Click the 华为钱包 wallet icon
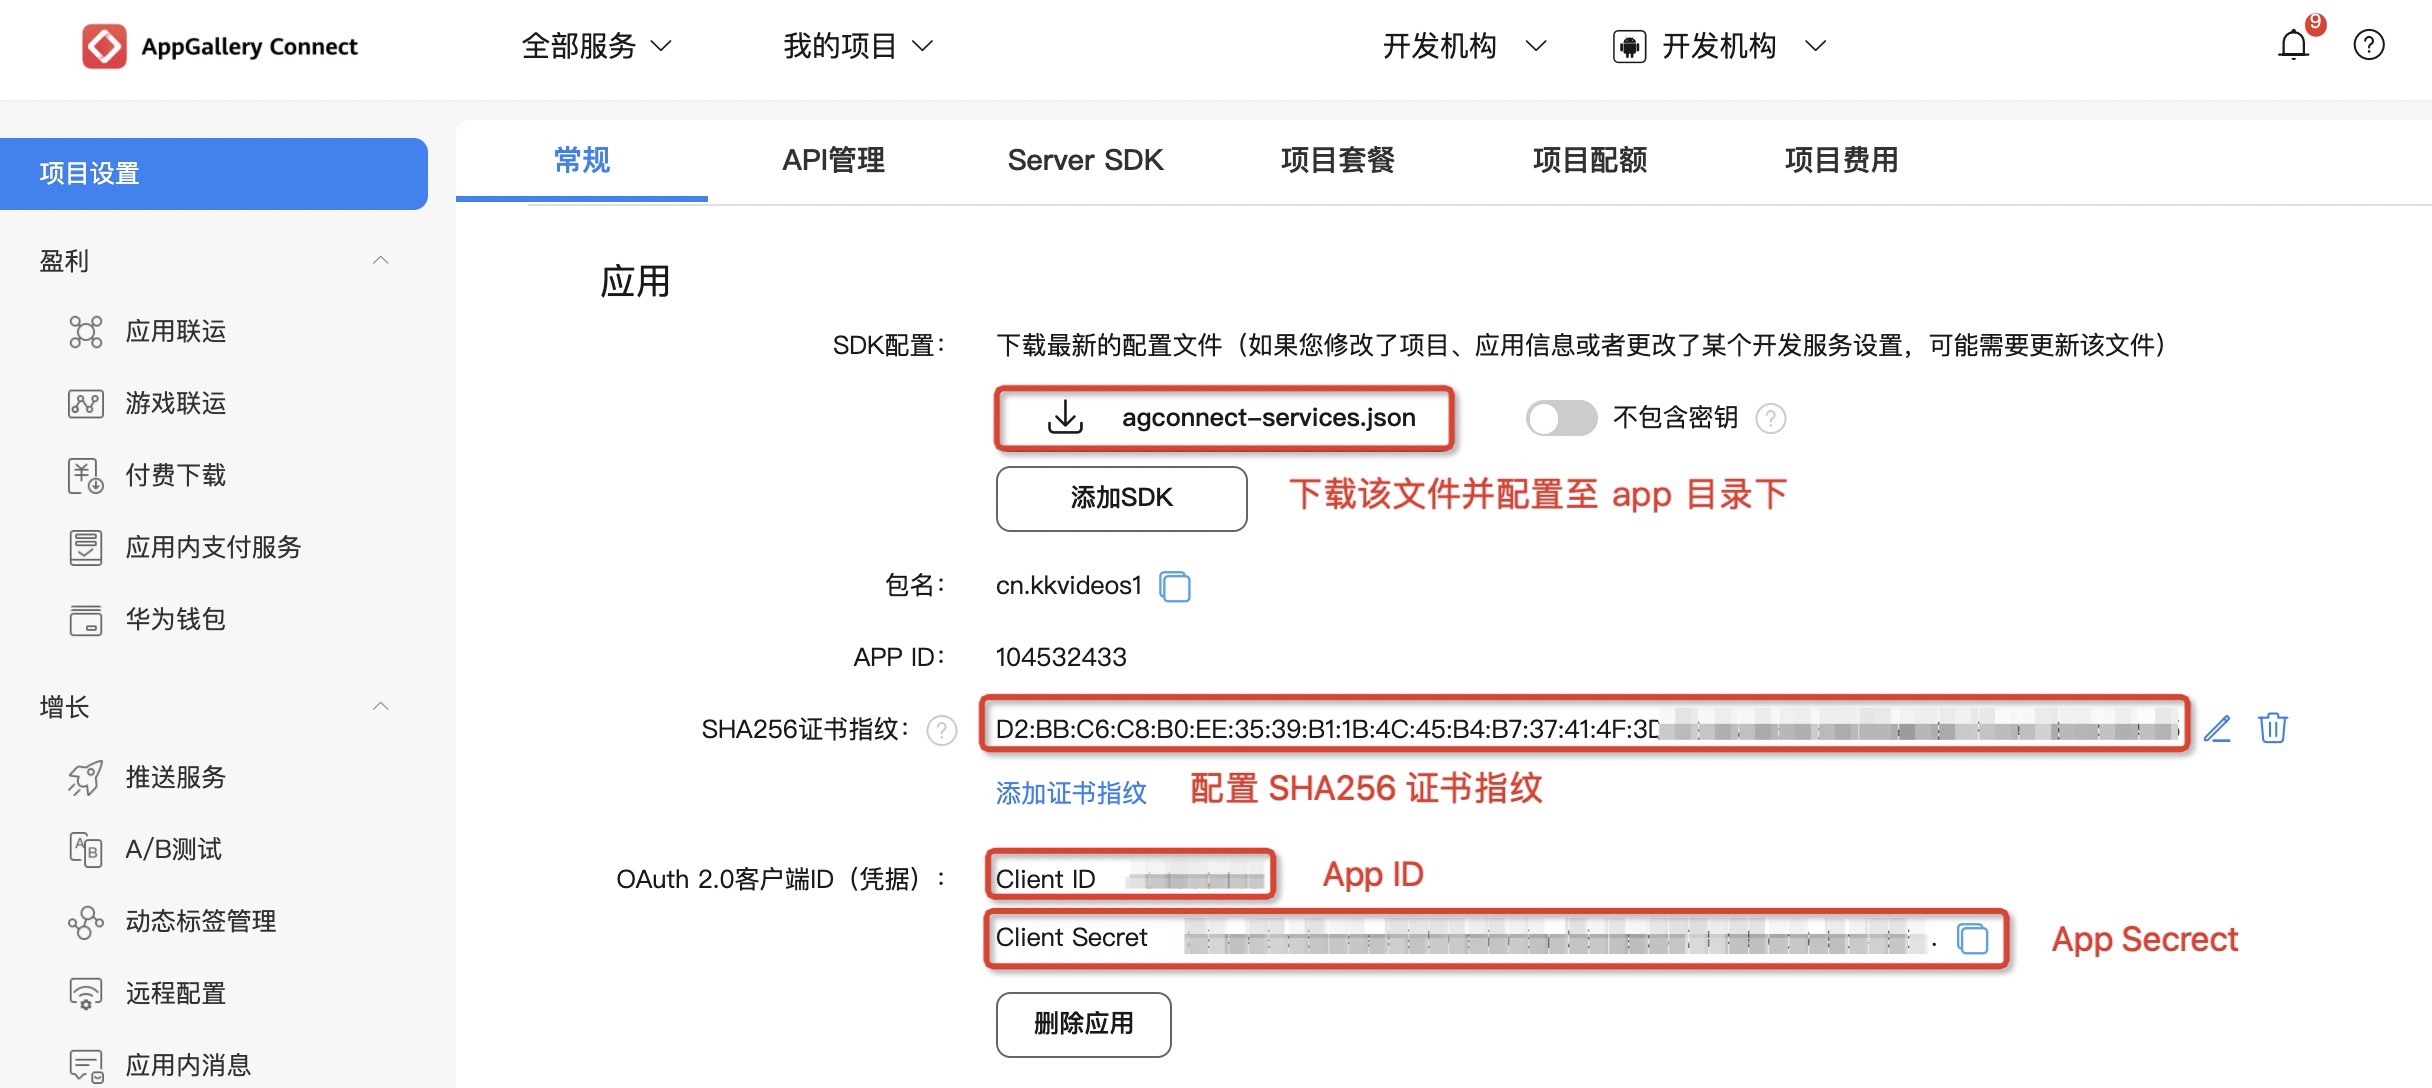 click(86, 620)
